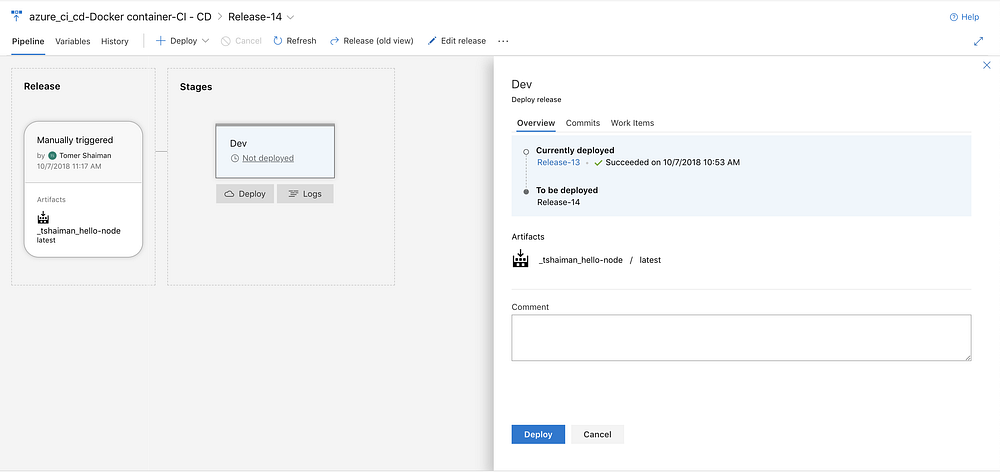
Task: Click inside the Comment text box
Action: 741,337
